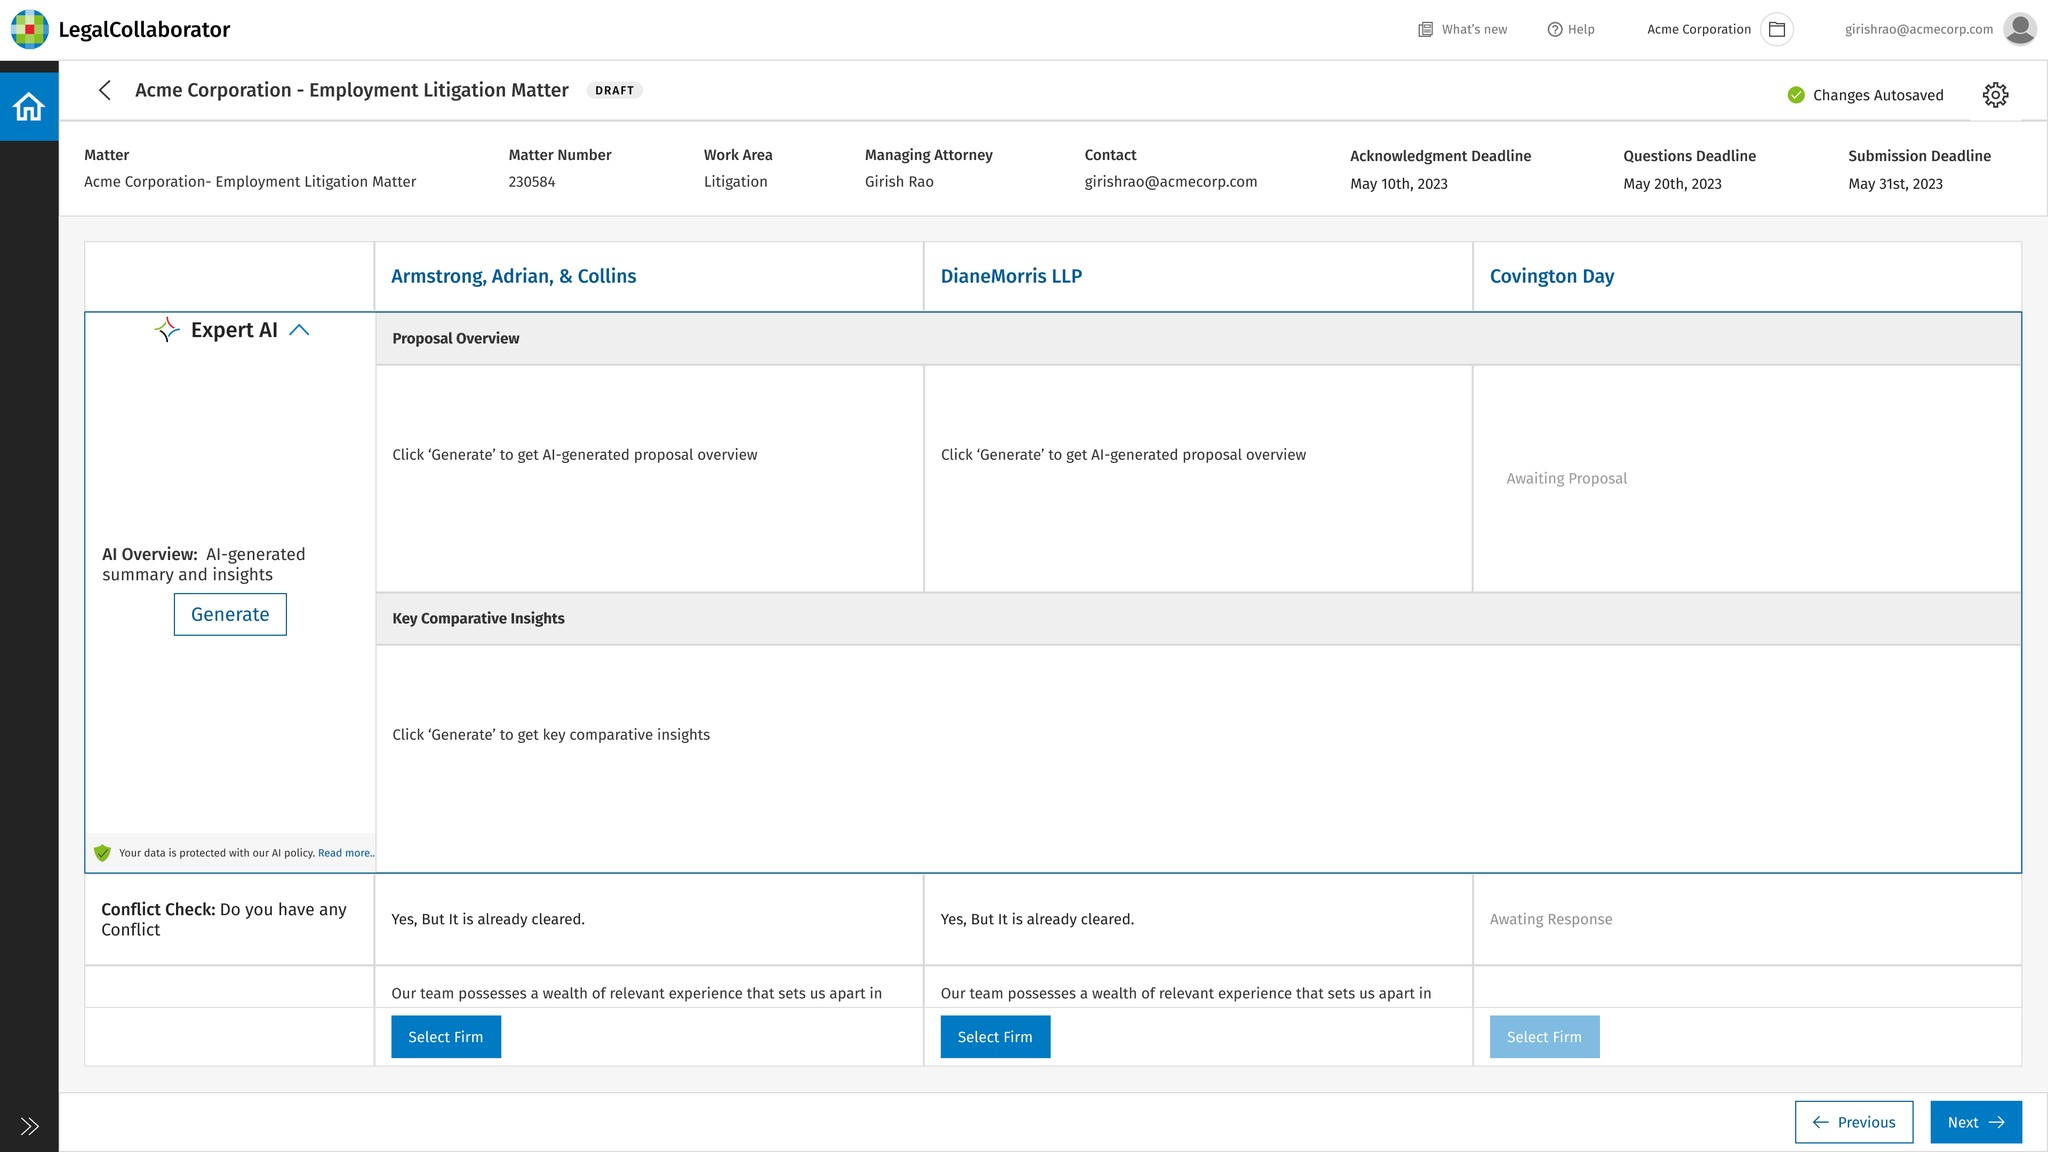The width and height of the screenshot is (2048, 1152).
Task: Click the back arrow beside matter title
Action: click(x=105, y=90)
